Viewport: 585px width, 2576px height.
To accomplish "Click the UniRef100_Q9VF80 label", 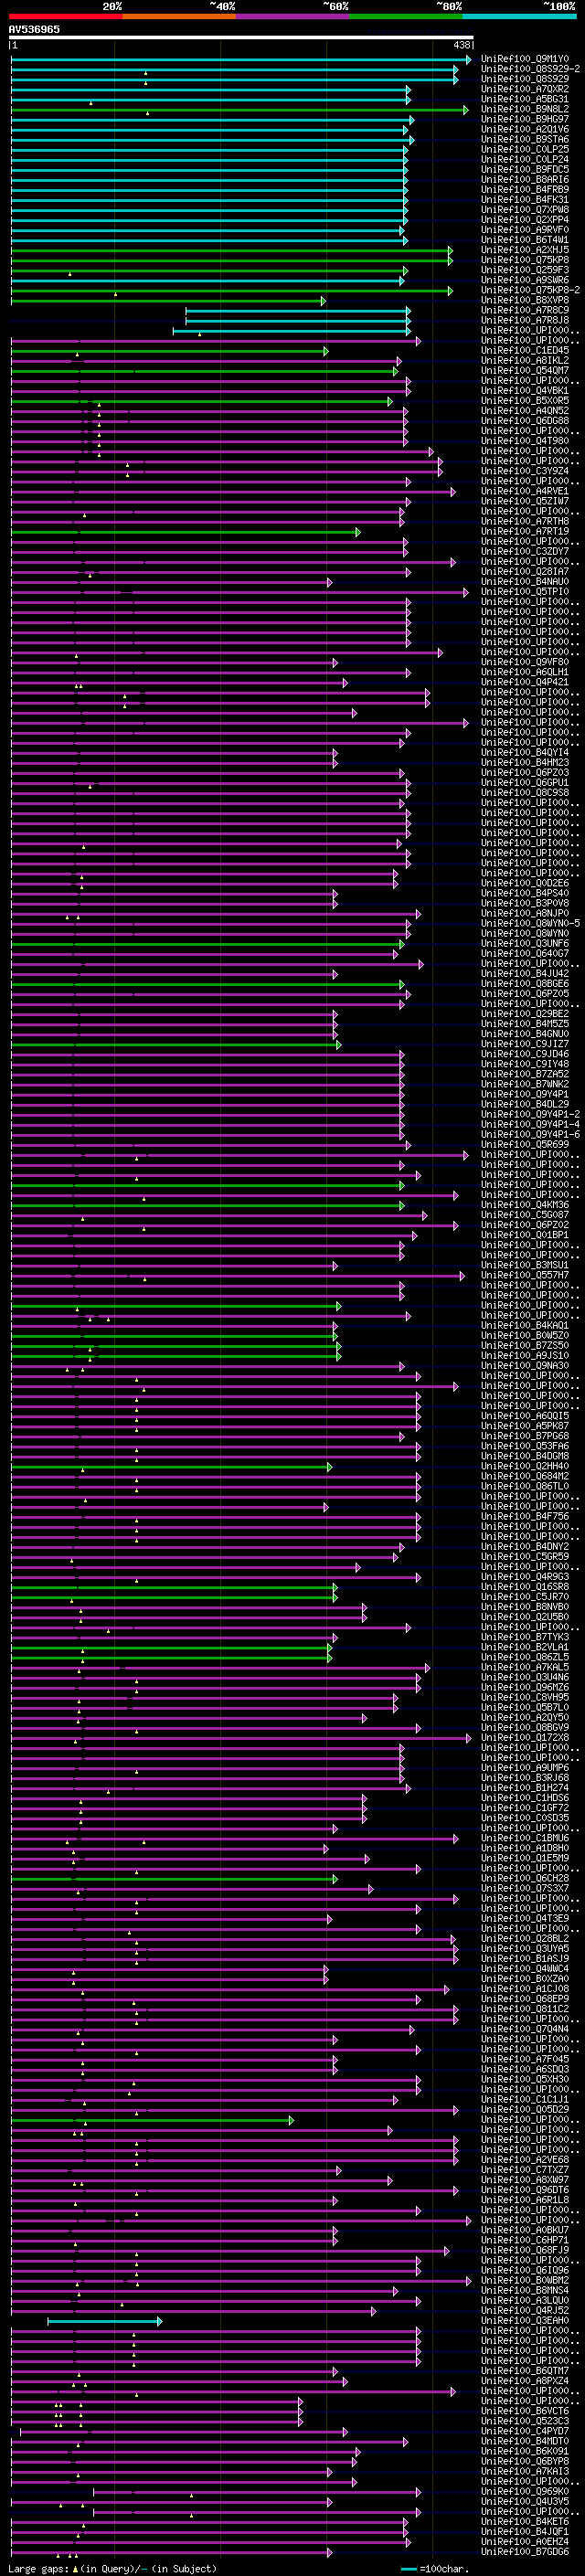I will tap(525, 661).
